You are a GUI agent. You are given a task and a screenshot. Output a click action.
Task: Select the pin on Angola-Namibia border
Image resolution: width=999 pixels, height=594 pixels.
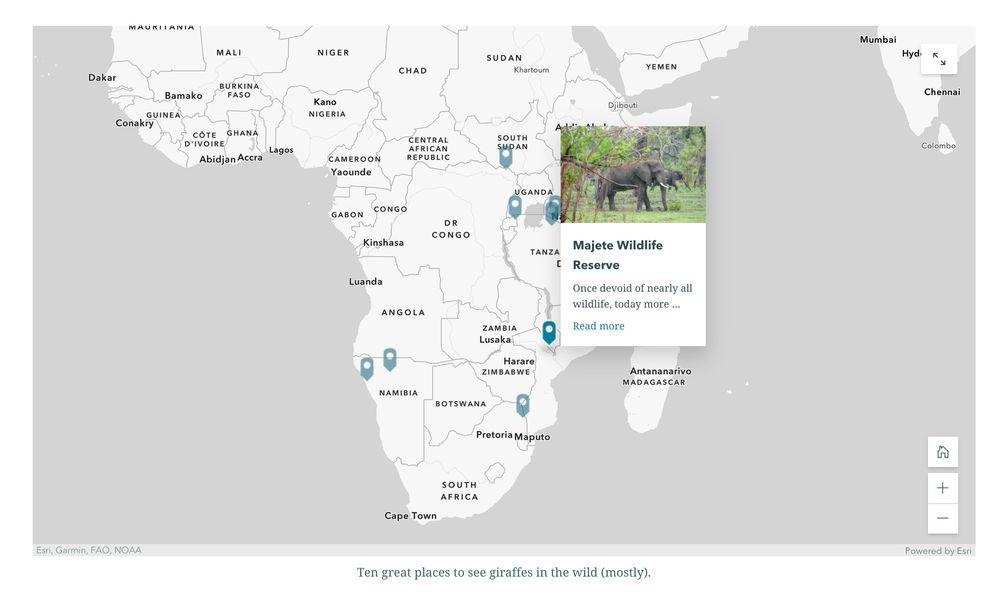390,358
